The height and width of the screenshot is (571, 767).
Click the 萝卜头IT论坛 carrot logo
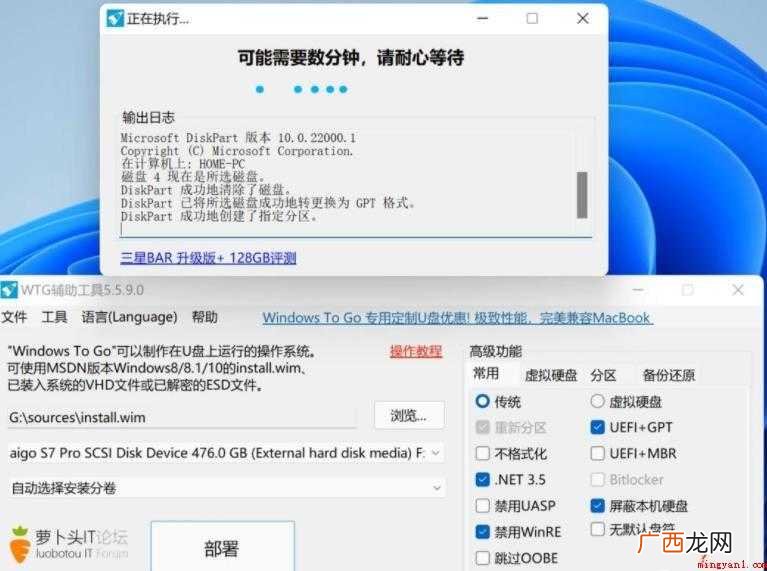[x=20, y=544]
